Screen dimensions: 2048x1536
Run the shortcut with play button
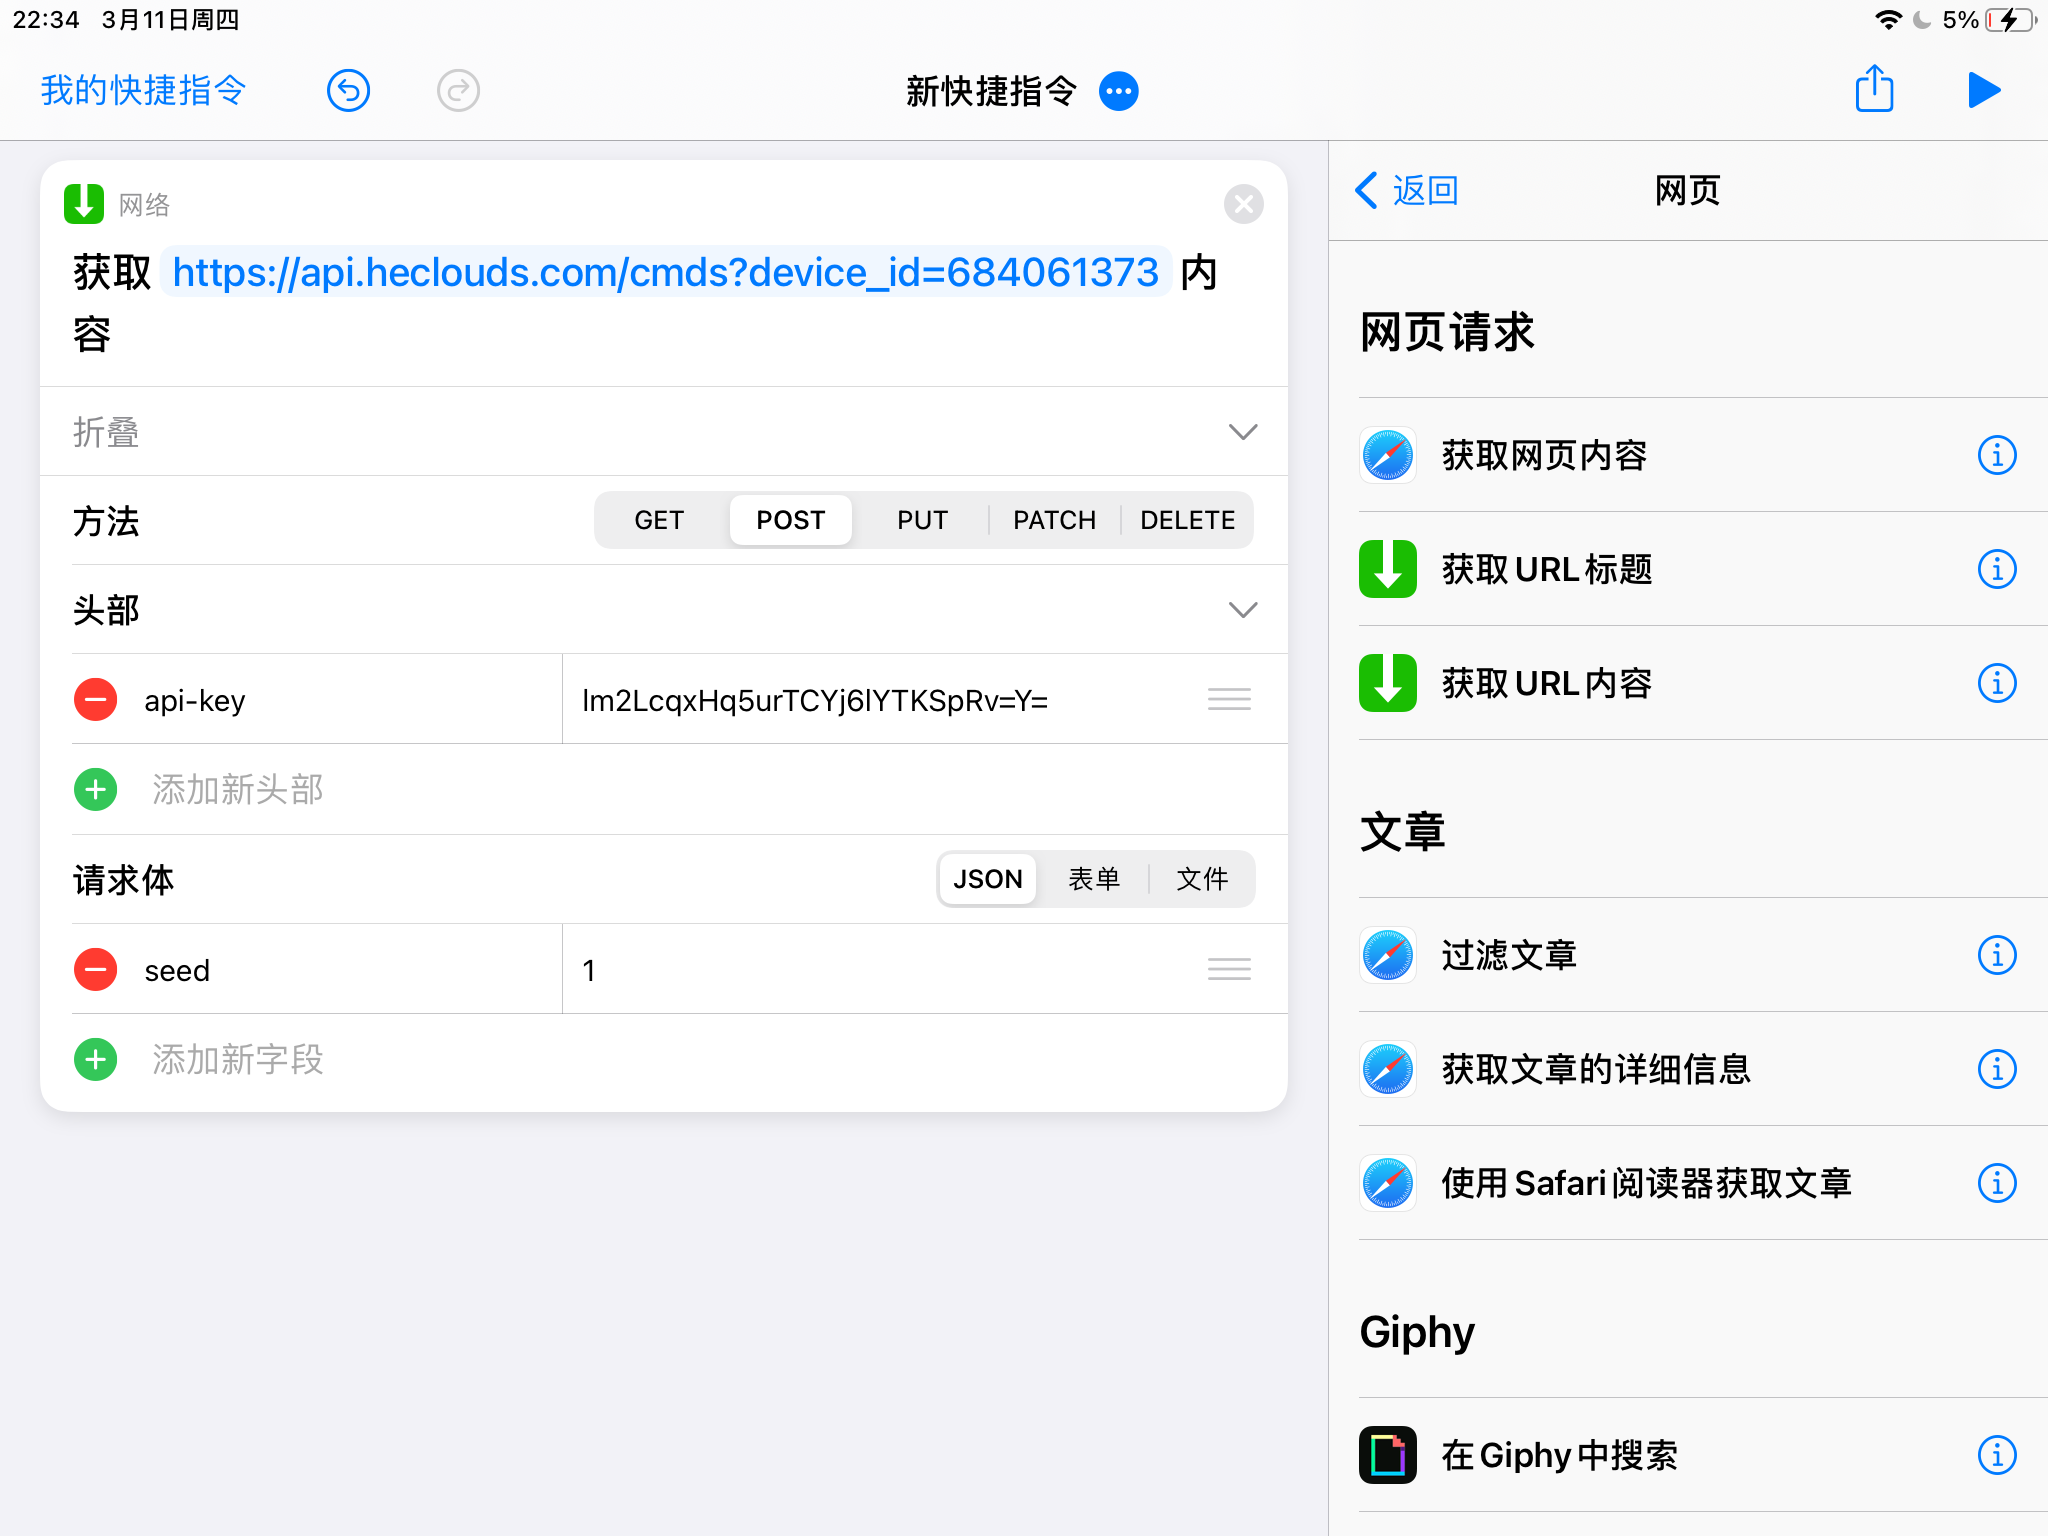click(x=1984, y=90)
